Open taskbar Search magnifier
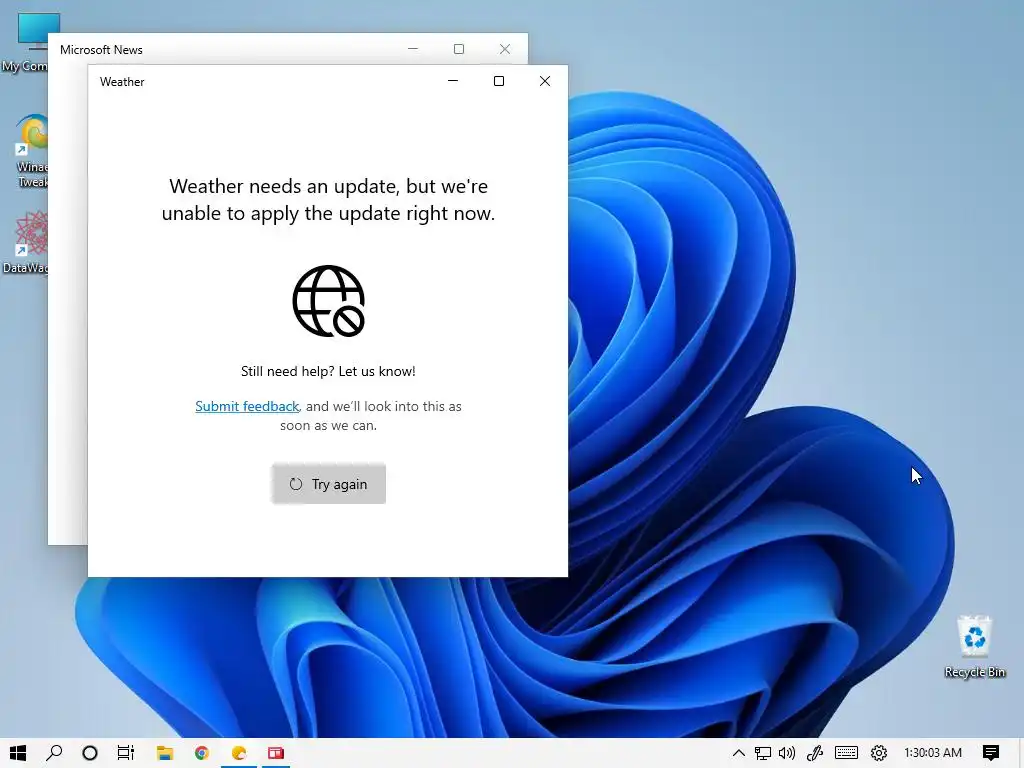The image size is (1024, 768). (x=54, y=753)
